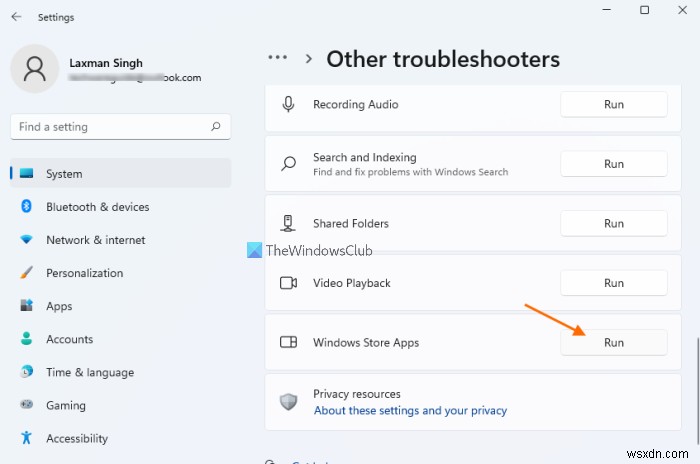
Task: Open Bluetooth & devices settings
Action: click(97, 207)
